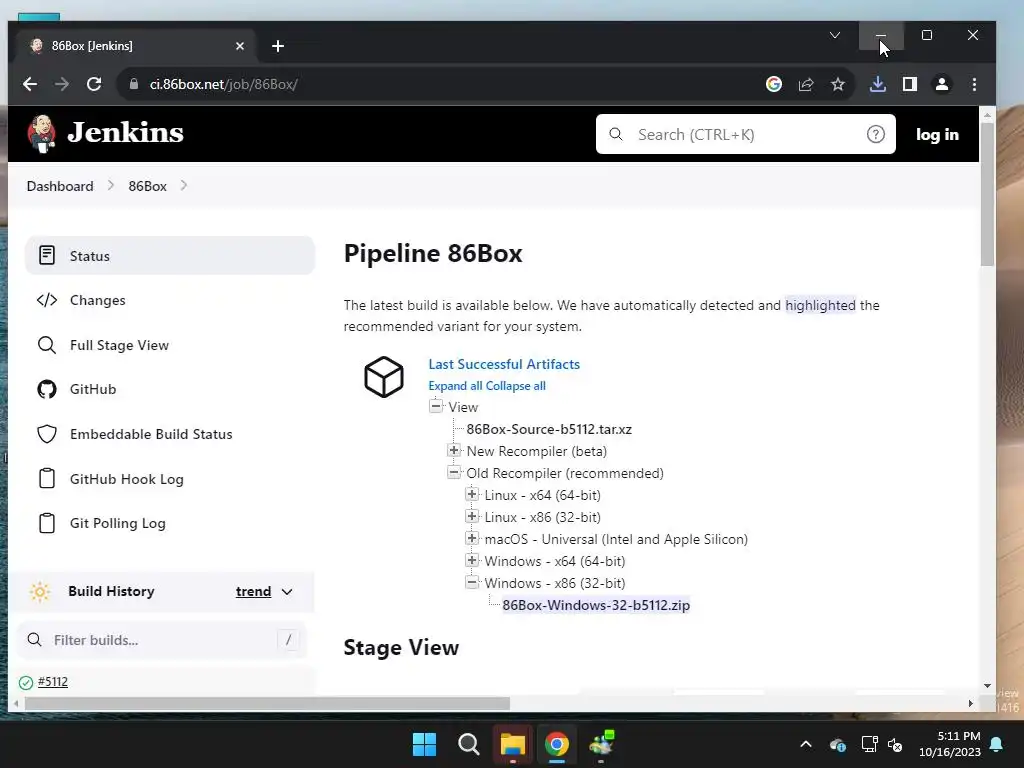Click the Google icon in address bar
The width and height of the screenshot is (1024, 768).
[x=774, y=84]
